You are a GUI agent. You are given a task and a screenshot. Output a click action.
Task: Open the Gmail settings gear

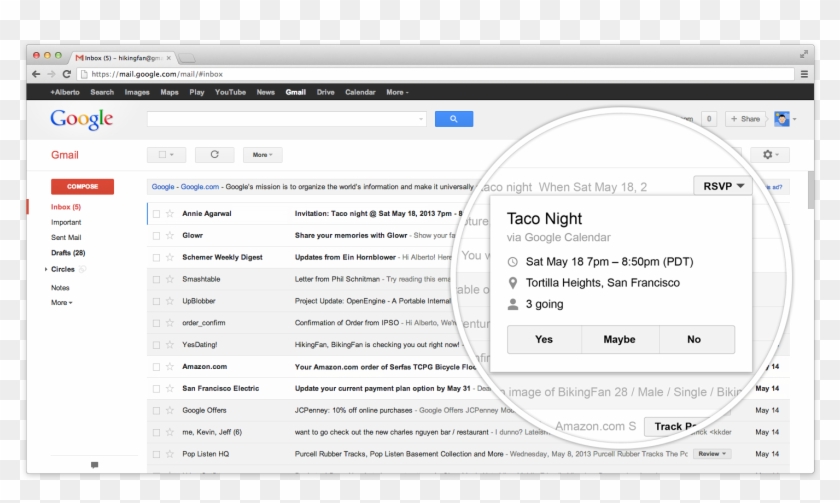click(x=770, y=155)
